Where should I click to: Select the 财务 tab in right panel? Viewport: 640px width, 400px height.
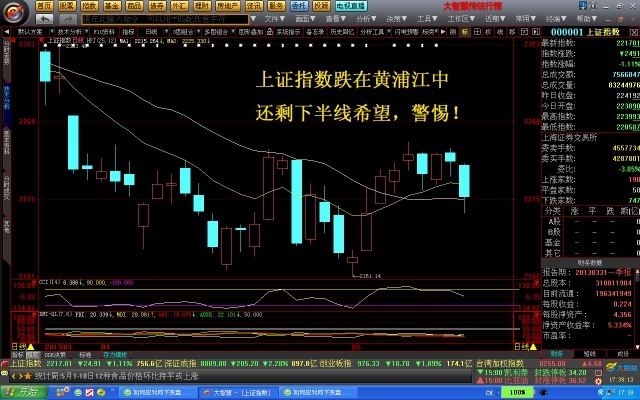click(557, 354)
